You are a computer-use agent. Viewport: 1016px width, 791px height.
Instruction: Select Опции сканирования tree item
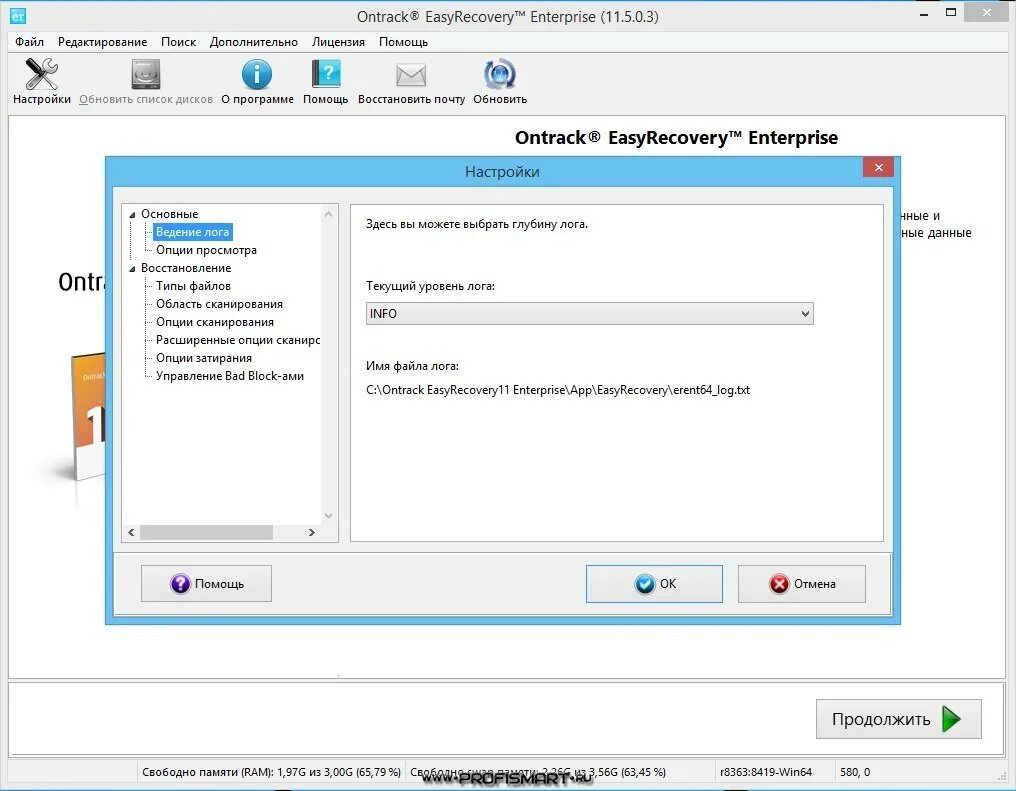point(214,322)
